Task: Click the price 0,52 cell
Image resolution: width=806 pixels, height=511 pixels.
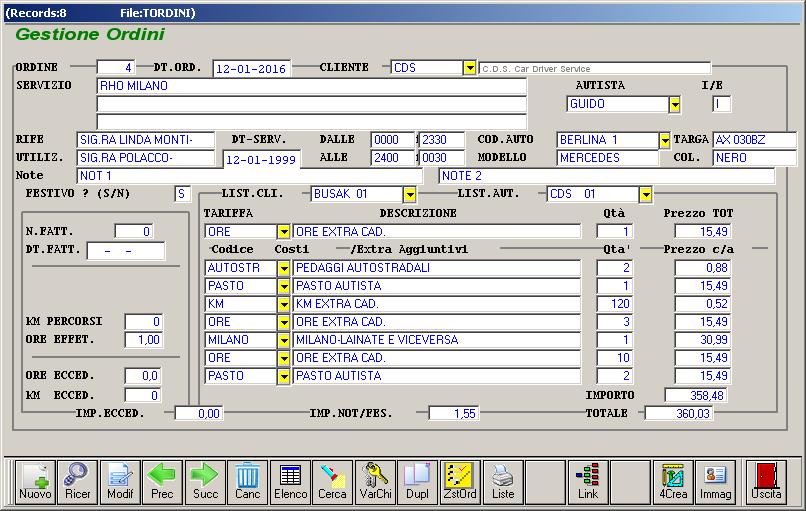Action: click(x=703, y=304)
